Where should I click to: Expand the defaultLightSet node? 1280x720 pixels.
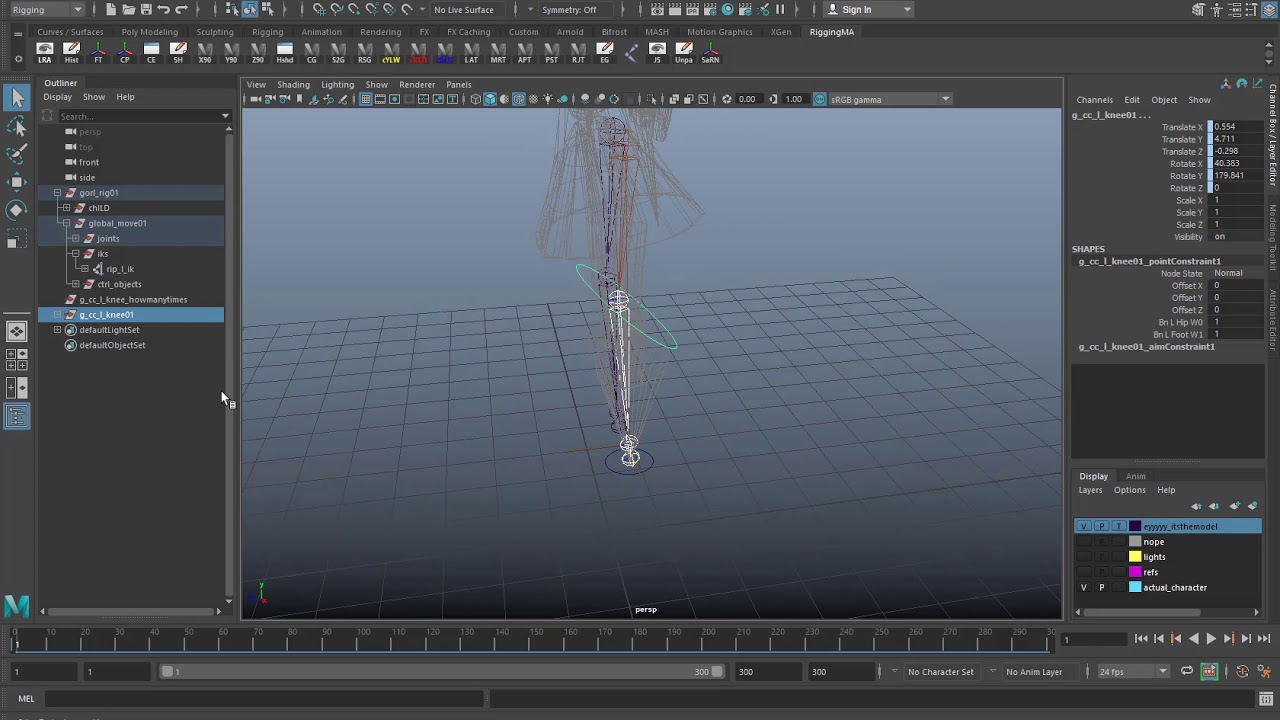57,330
